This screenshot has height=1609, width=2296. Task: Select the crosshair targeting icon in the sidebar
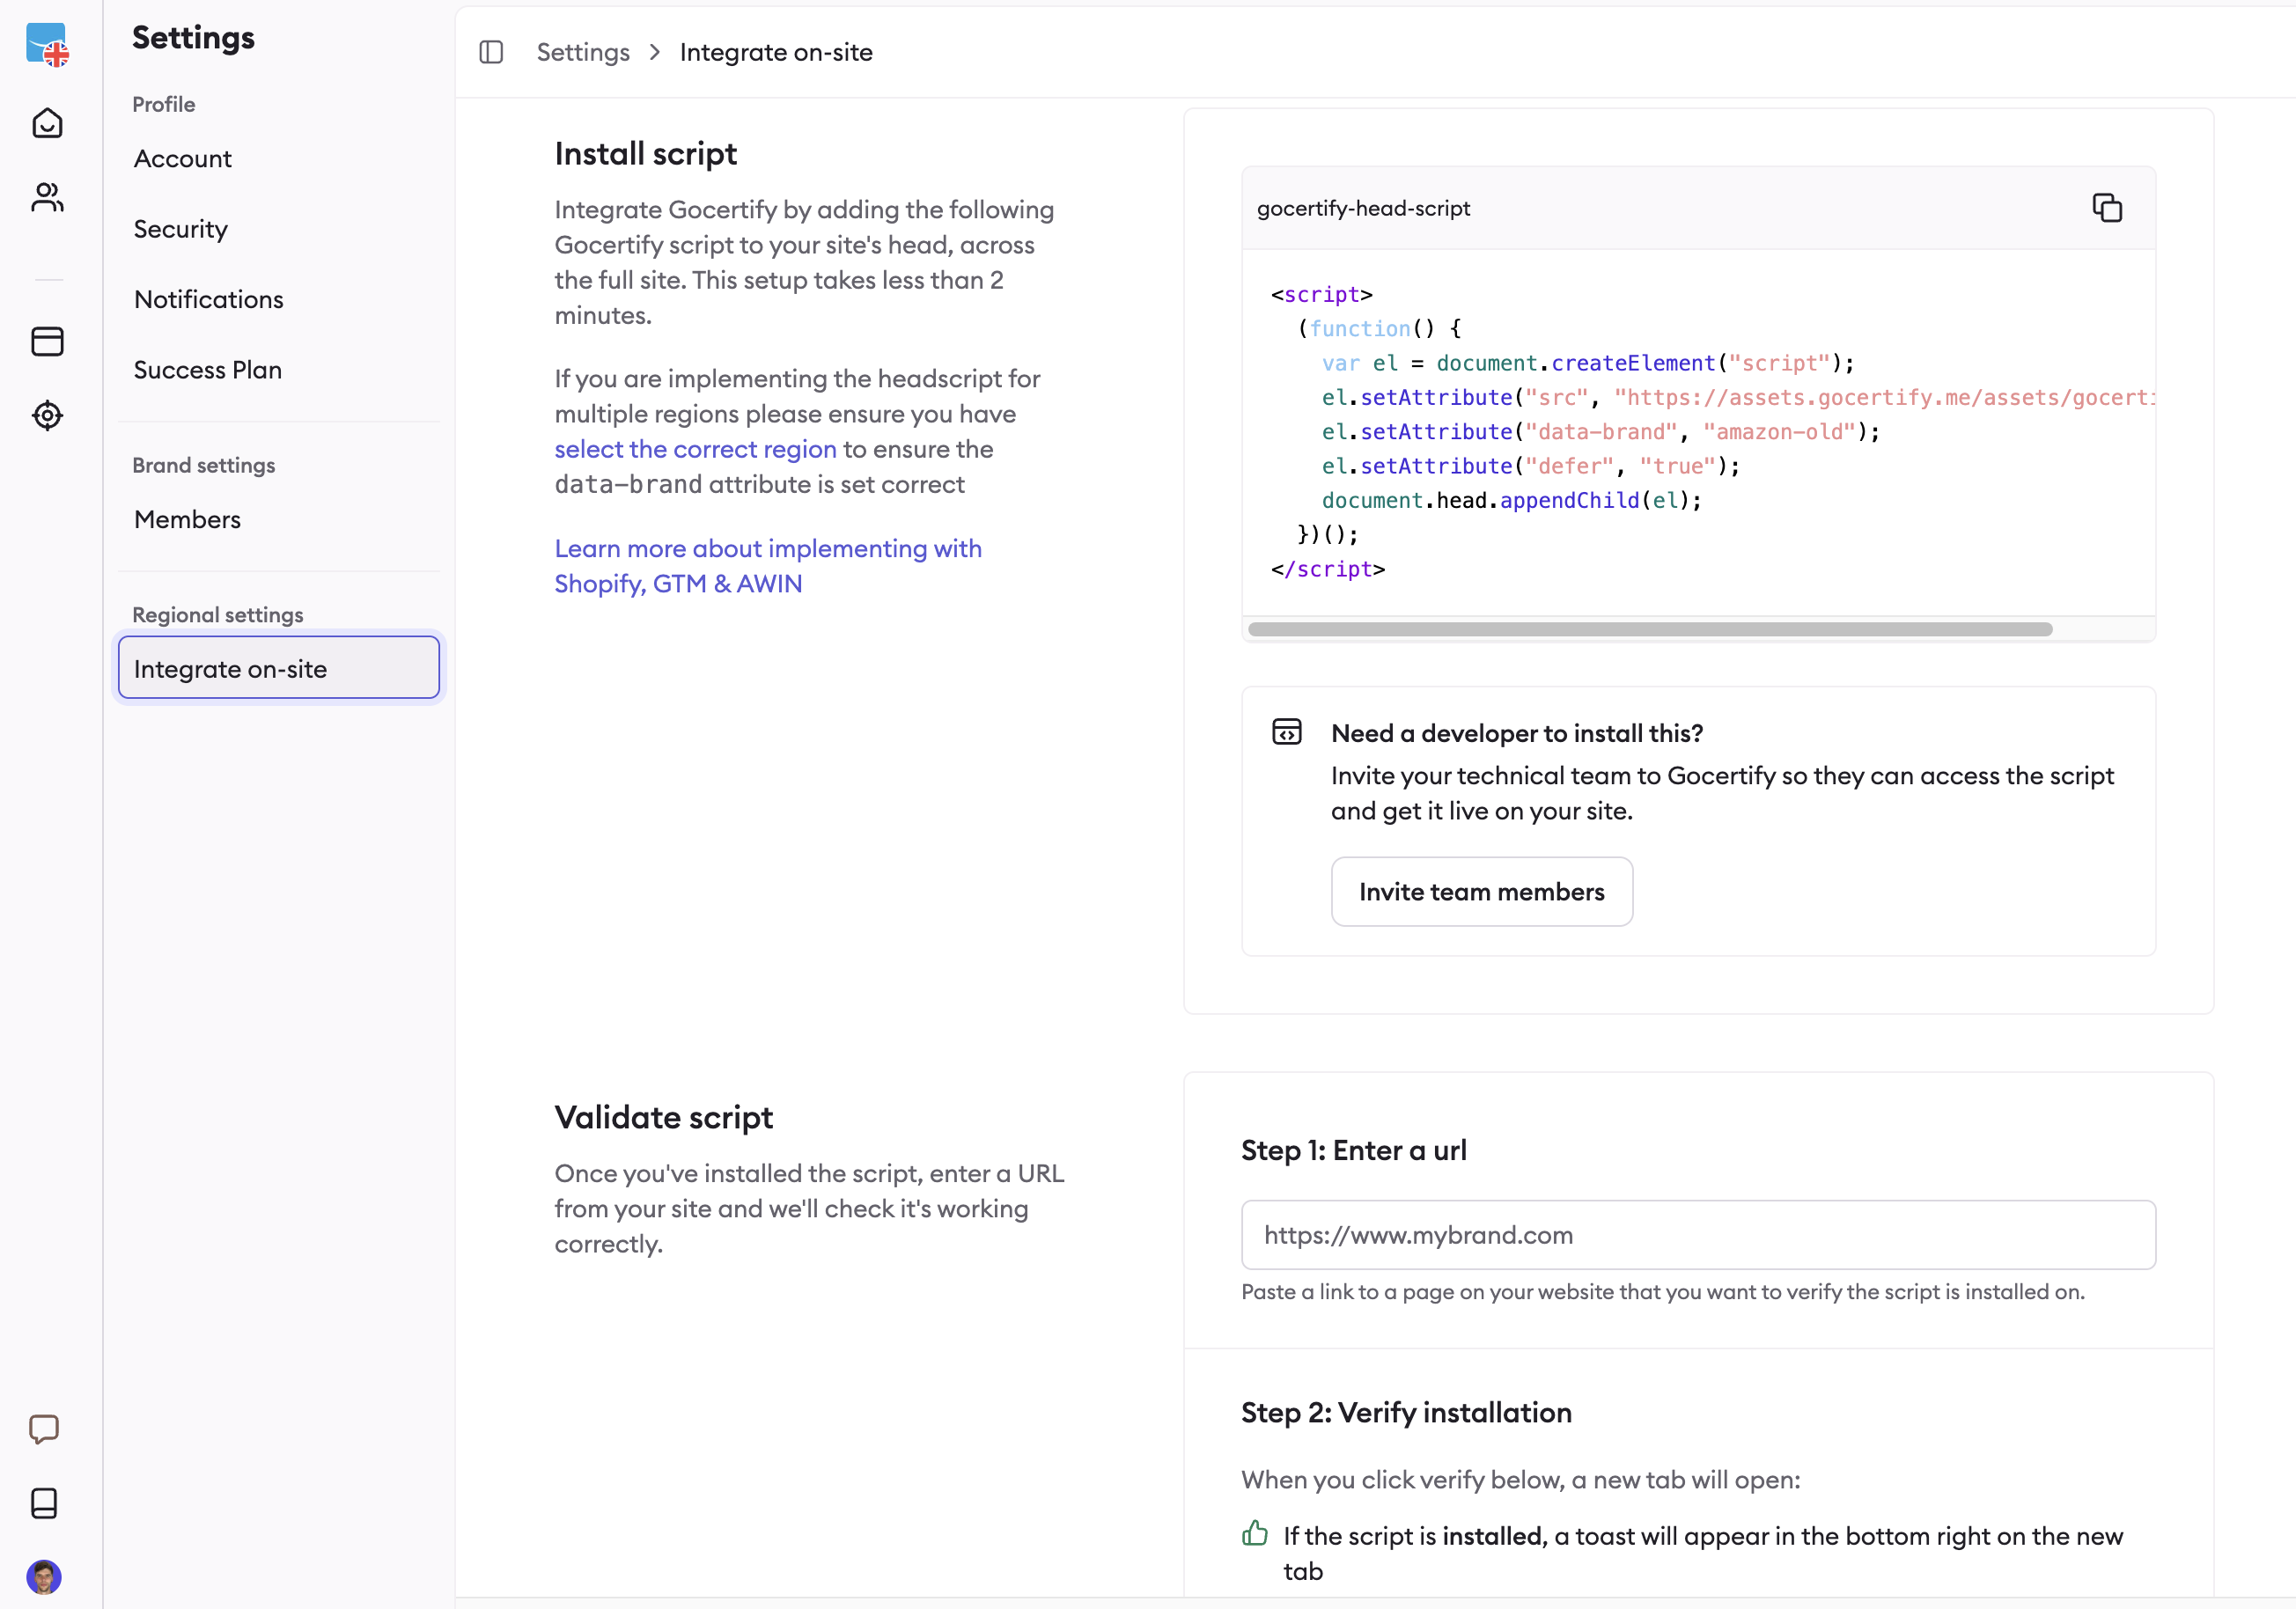click(47, 415)
